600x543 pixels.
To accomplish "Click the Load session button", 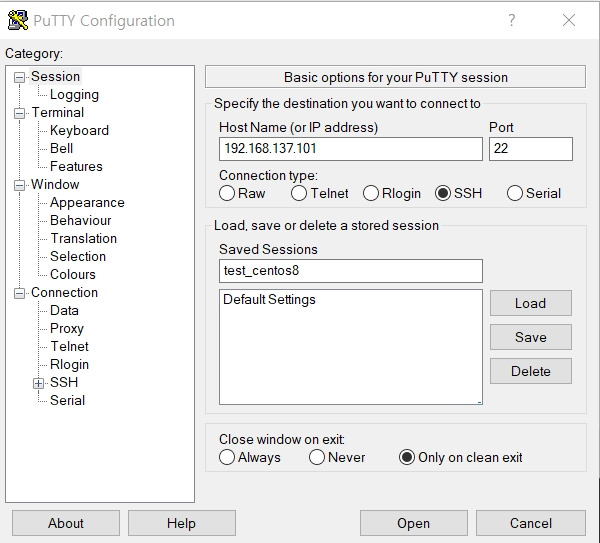I will pyautogui.click(x=531, y=303).
